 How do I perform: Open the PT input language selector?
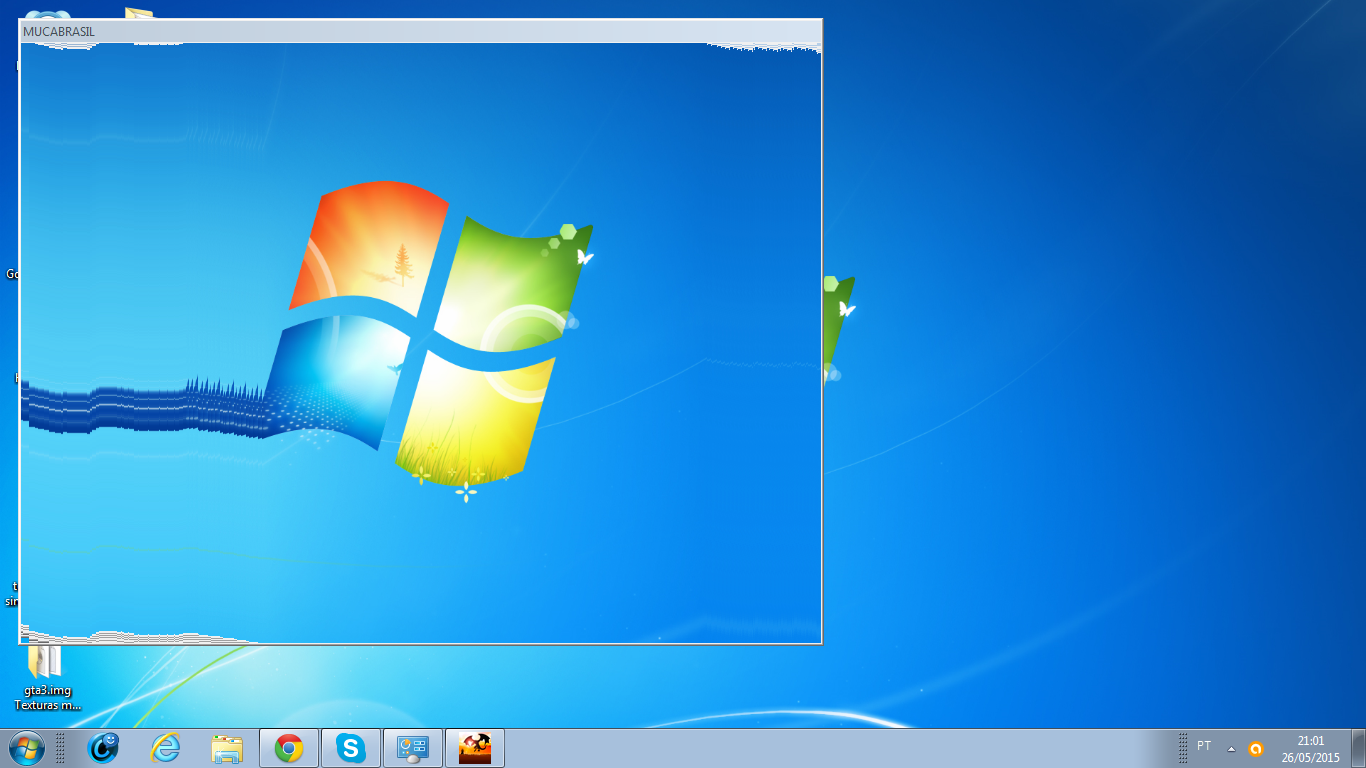[1204, 747]
